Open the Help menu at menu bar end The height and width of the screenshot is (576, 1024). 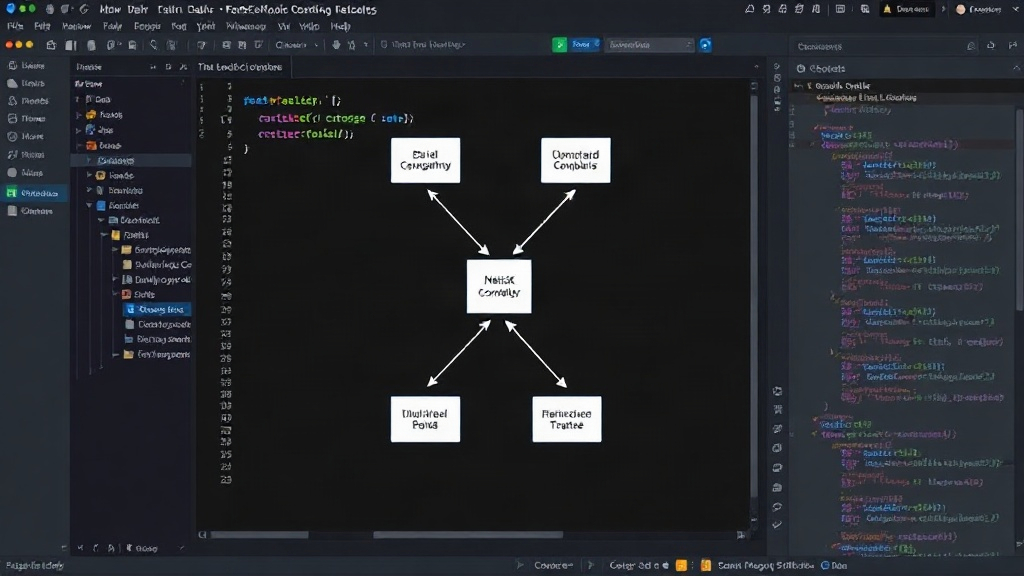click(x=340, y=26)
